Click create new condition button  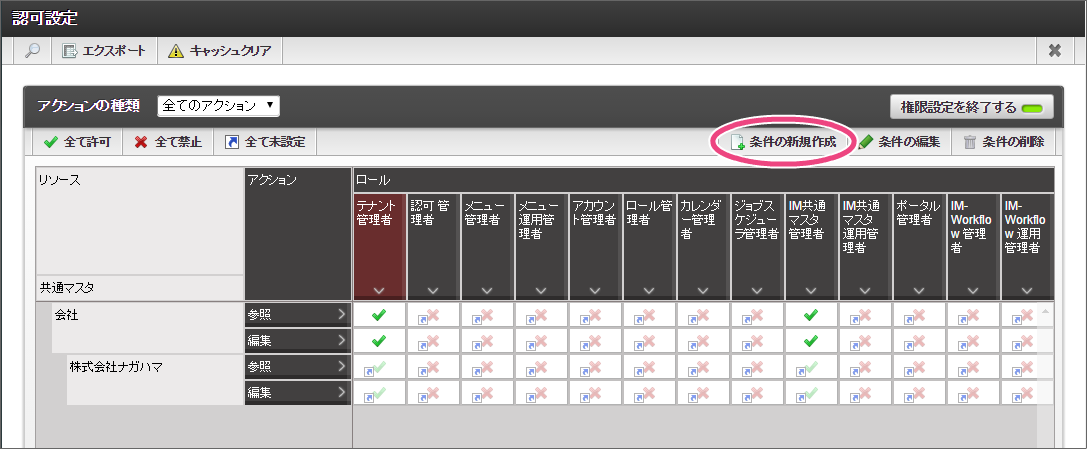tap(783, 142)
